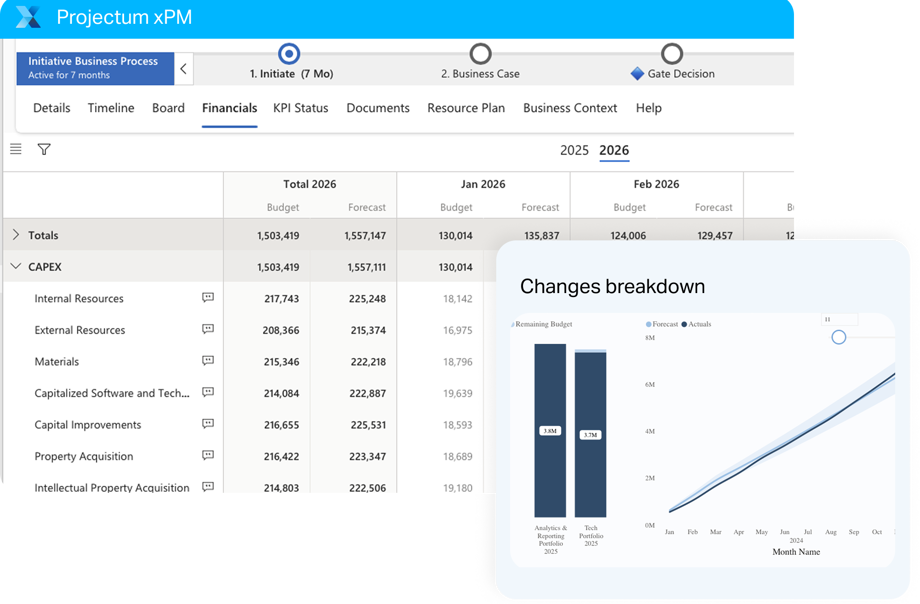Adjust the chart slider handle
Image resolution: width=920 pixels, height=604 pixels.
pos(839,337)
